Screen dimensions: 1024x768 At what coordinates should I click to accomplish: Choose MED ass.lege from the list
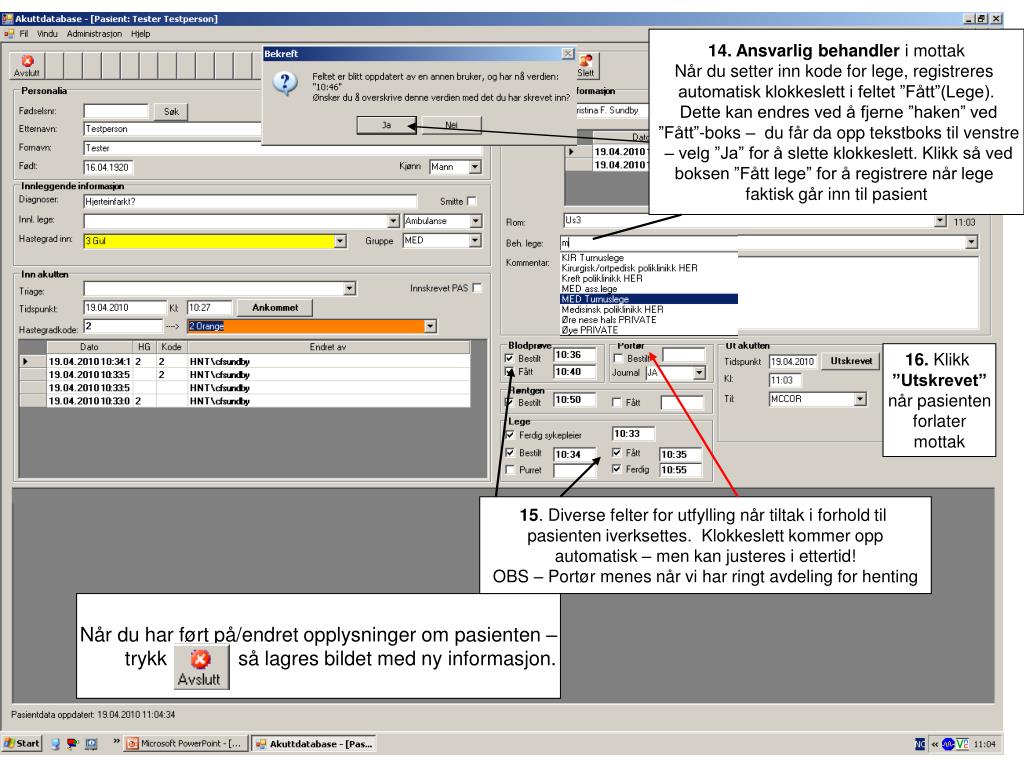pyautogui.click(x=649, y=289)
